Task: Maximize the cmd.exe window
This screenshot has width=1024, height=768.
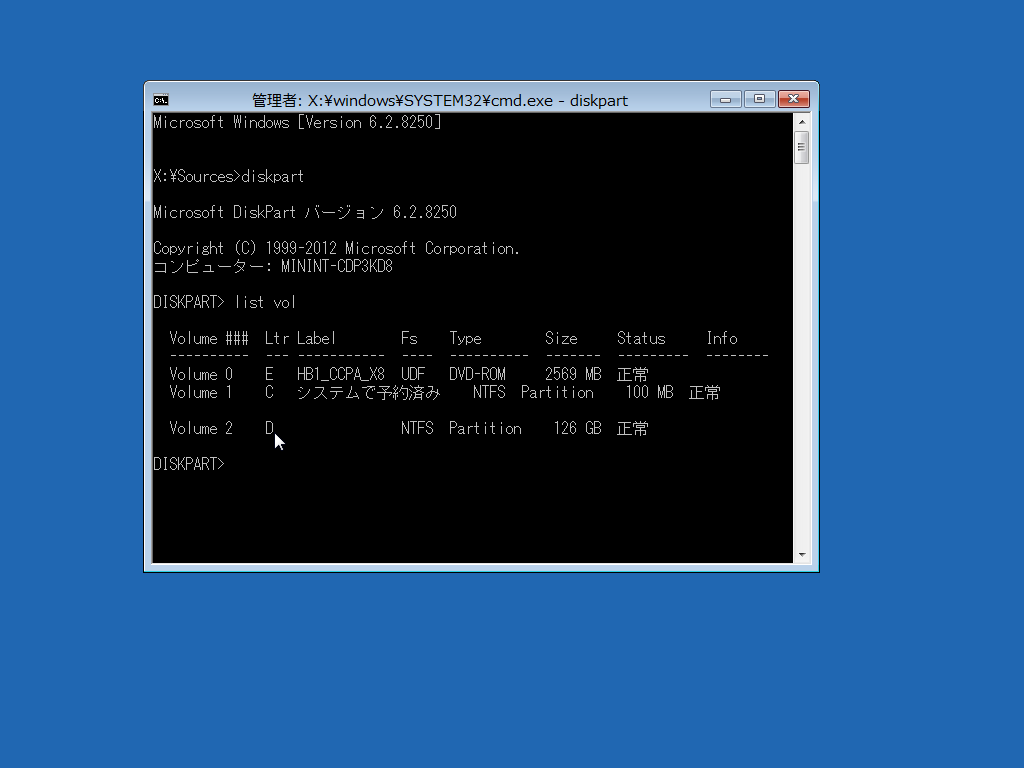Action: (759, 99)
